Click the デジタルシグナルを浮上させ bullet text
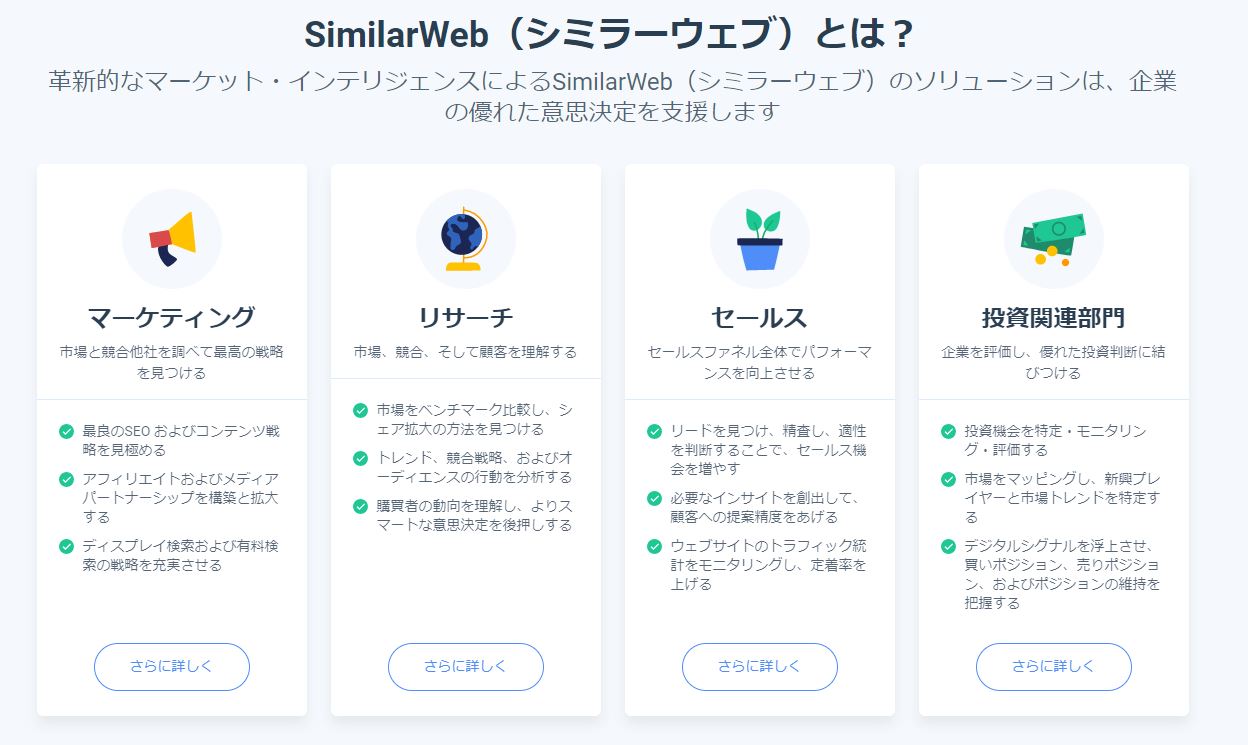The image size is (1248, 745). point(1062,574)
